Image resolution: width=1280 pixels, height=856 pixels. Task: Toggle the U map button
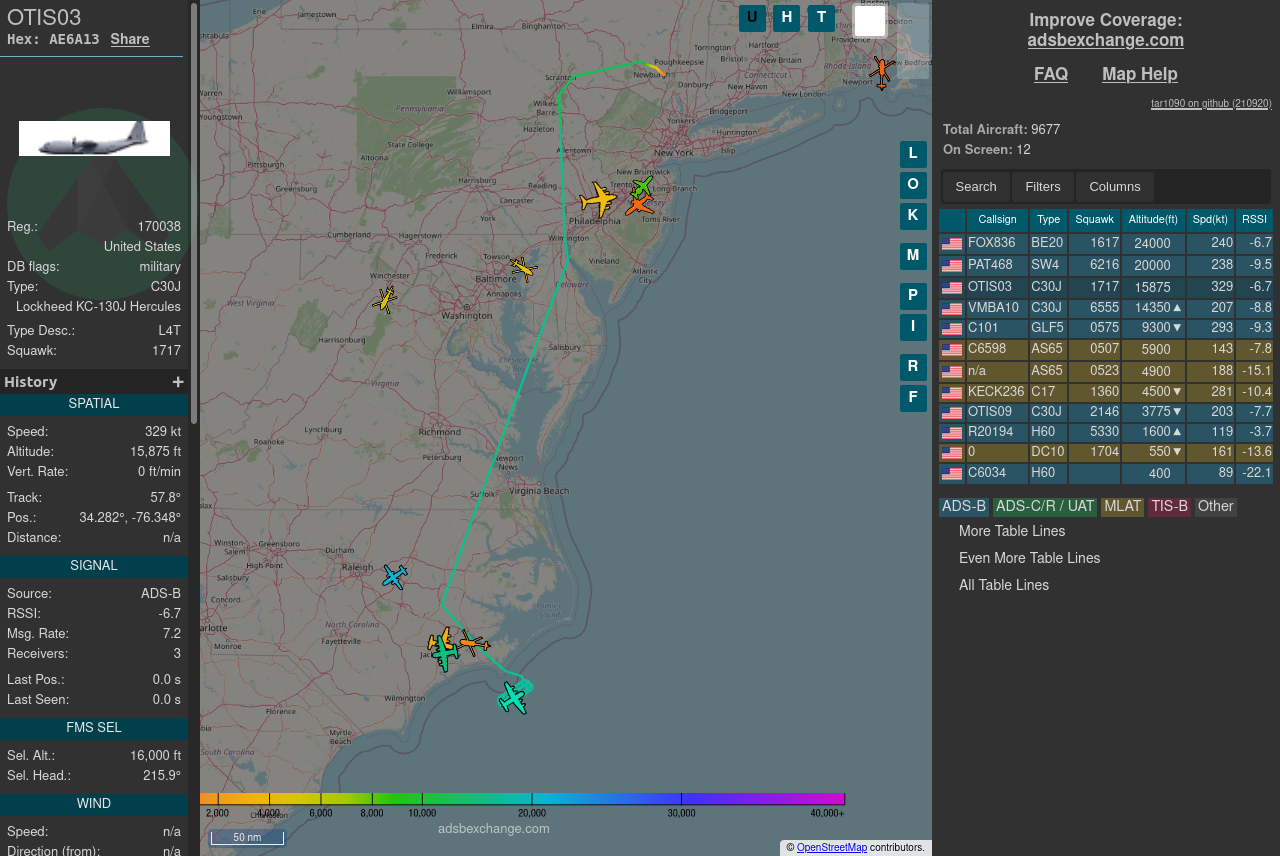tap(752, 18)
